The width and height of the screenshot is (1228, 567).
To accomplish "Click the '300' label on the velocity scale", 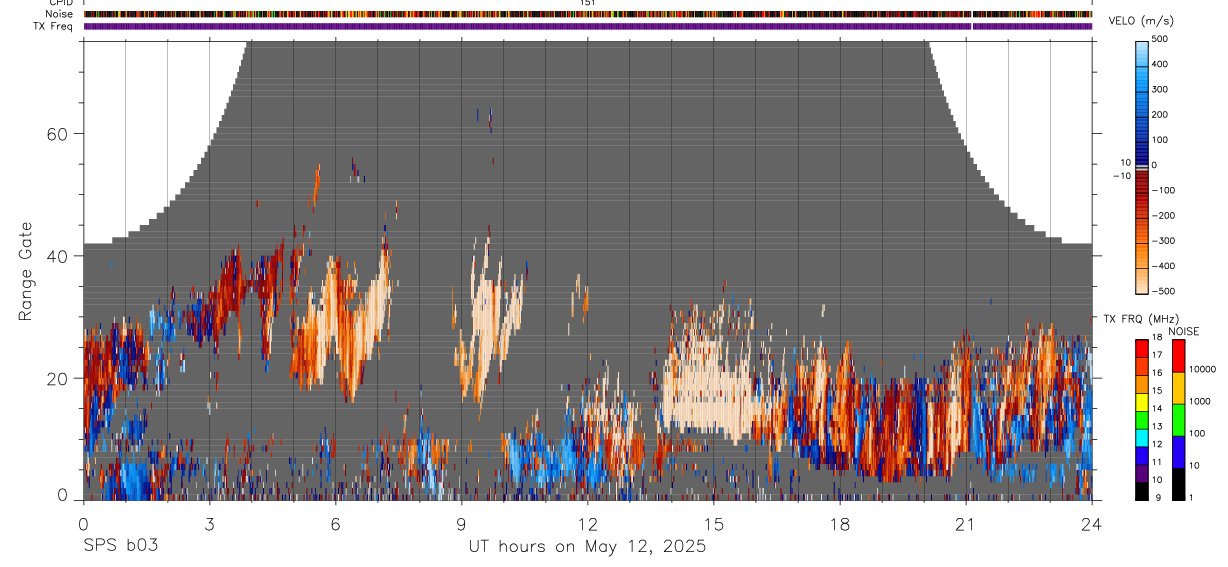I will (x=1162, y=90).
